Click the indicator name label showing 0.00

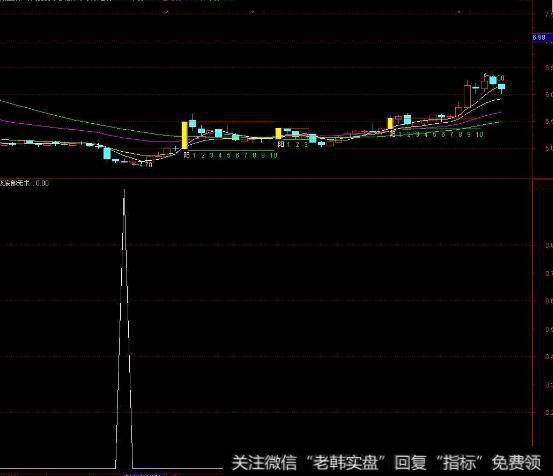24,183
